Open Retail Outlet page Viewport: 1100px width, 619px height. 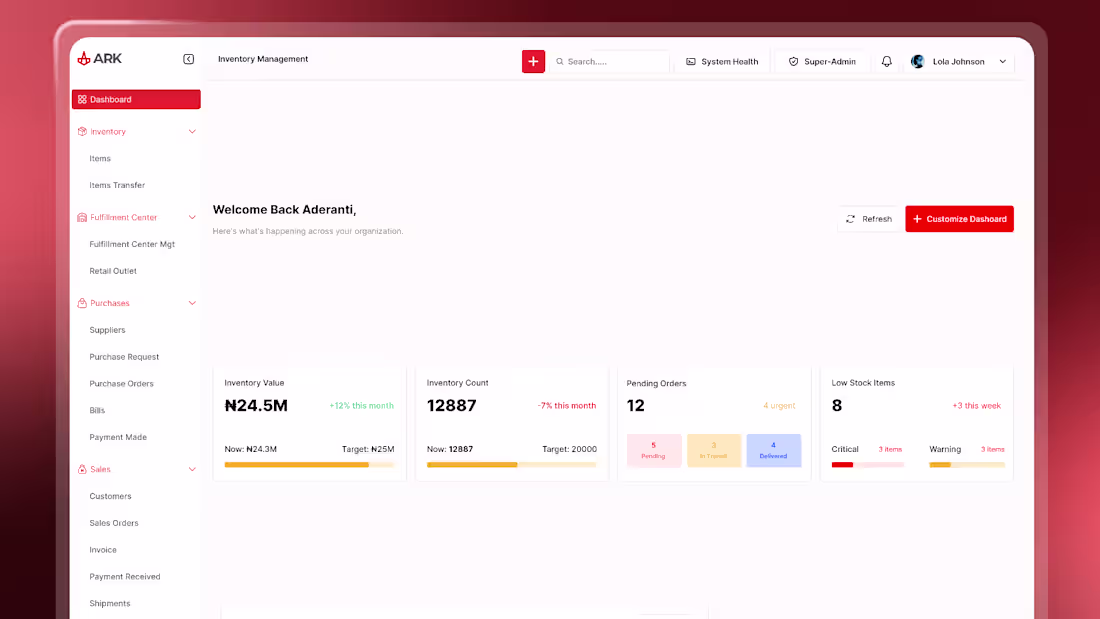click(113, 271)
